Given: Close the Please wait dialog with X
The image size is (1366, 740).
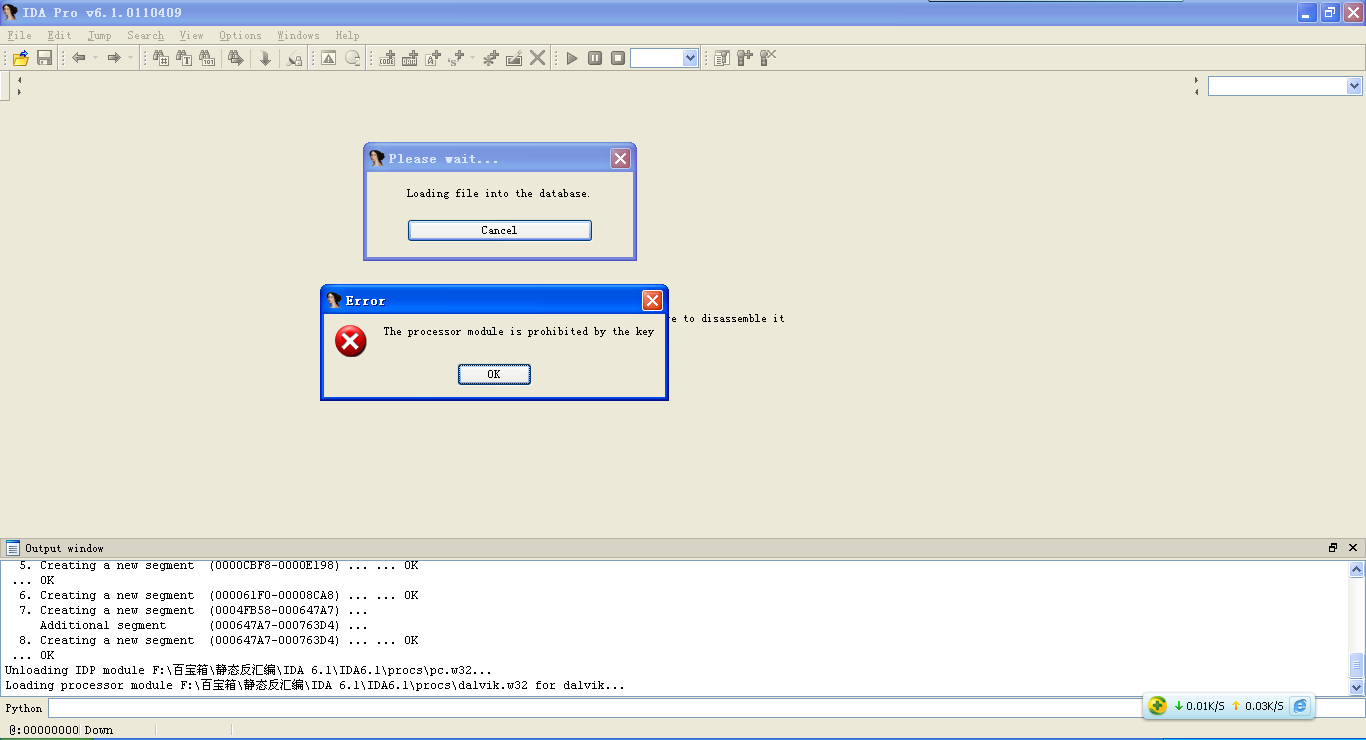Looking at the screenshot, I should 620,158.
